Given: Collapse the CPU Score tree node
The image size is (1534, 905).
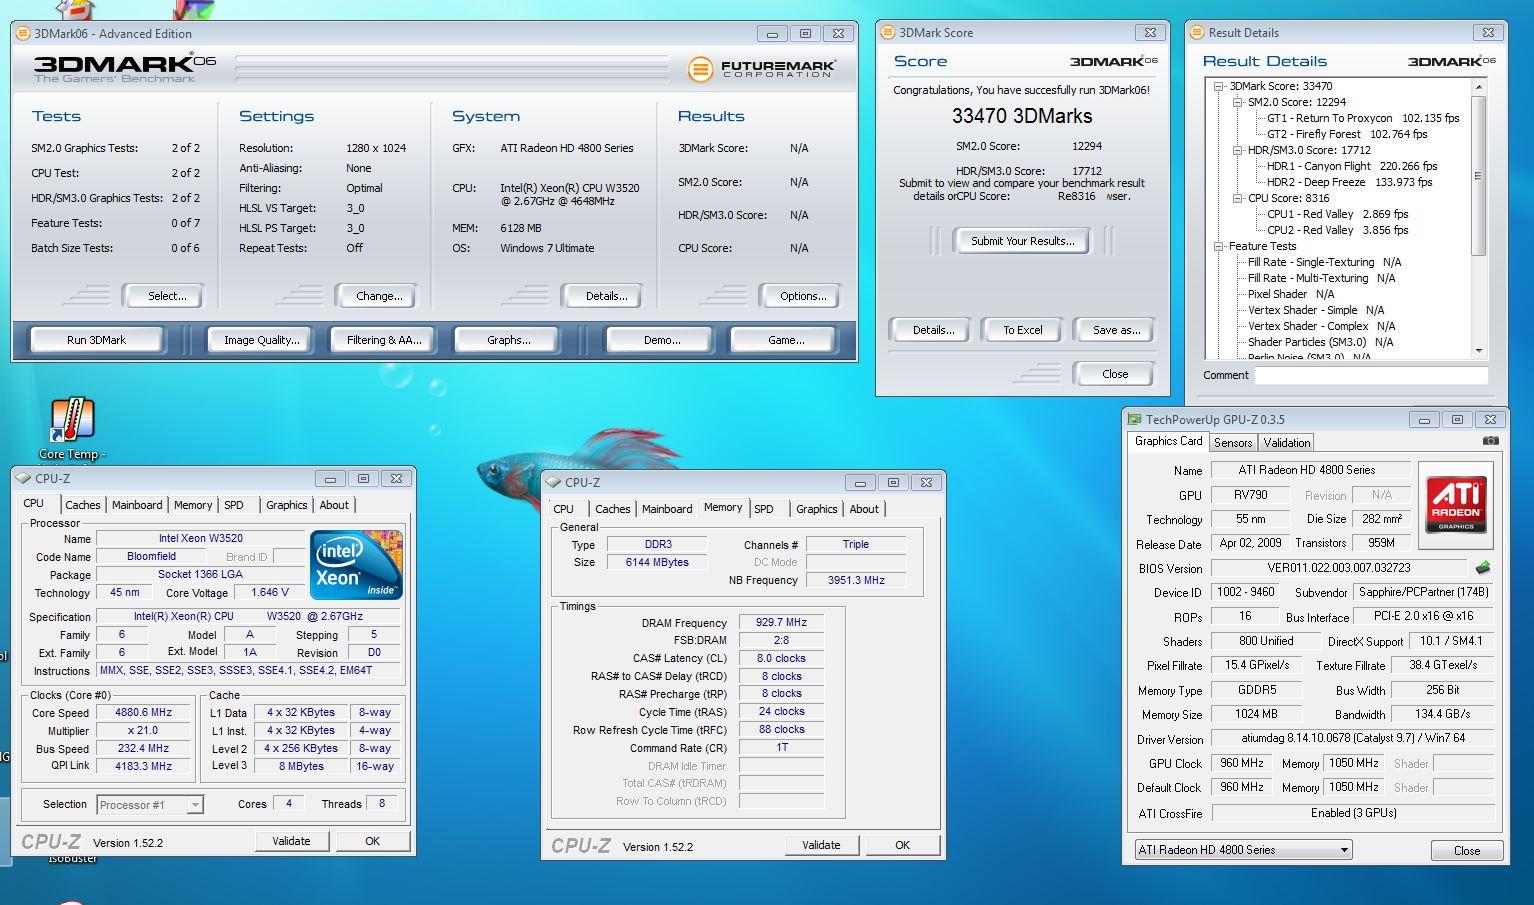Looking at the screenshot, I should 1238,198.
